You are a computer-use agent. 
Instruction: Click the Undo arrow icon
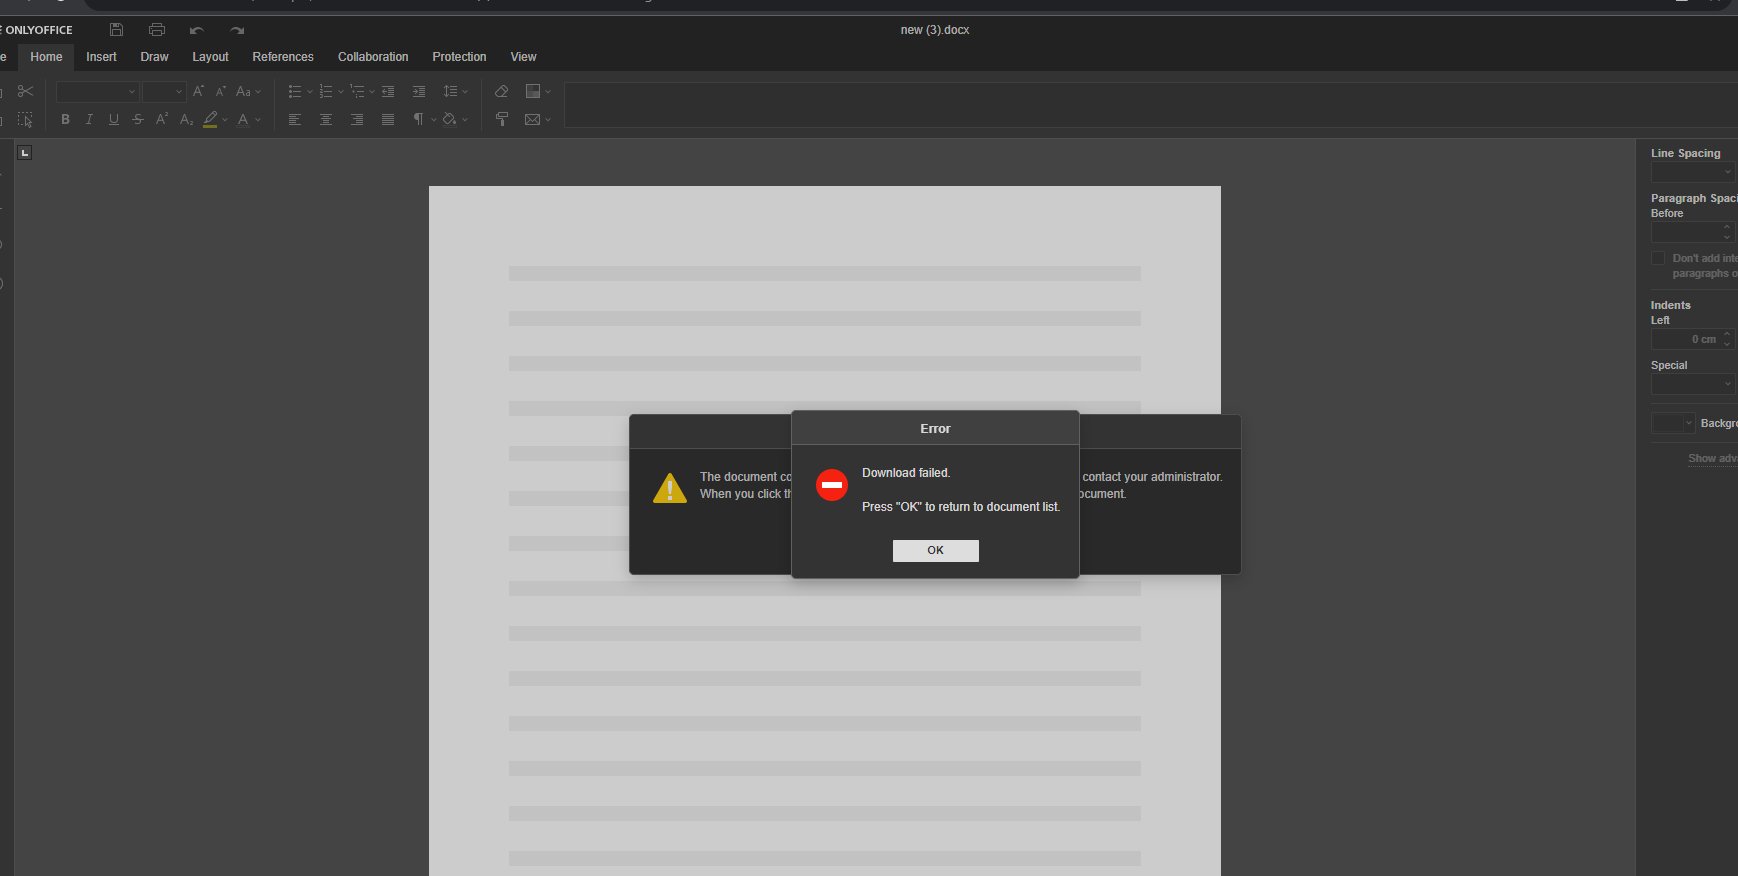pyautogui.click(x=197, y=30)
